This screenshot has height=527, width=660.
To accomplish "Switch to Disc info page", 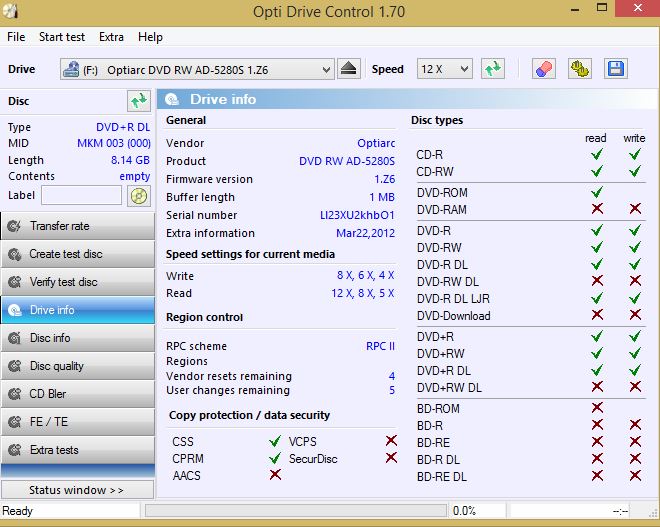I will (x=78, y=338).
